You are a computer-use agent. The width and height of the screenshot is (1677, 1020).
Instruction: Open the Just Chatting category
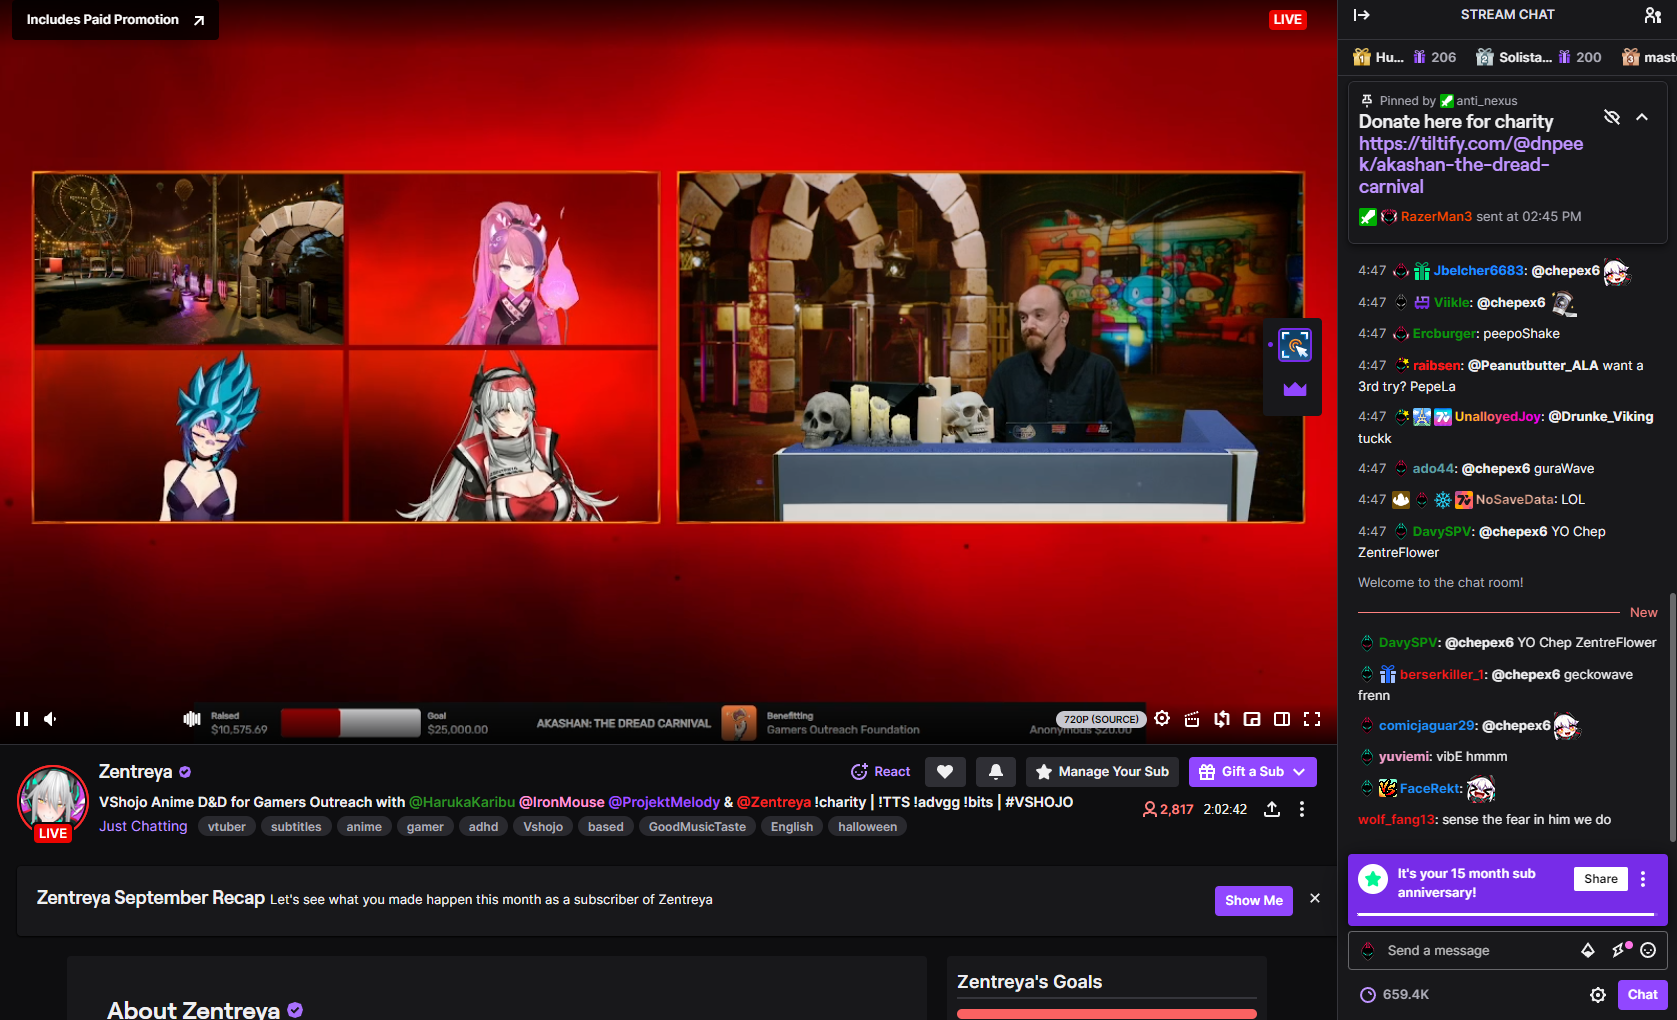pyautogui.click(x=143, y=826)
